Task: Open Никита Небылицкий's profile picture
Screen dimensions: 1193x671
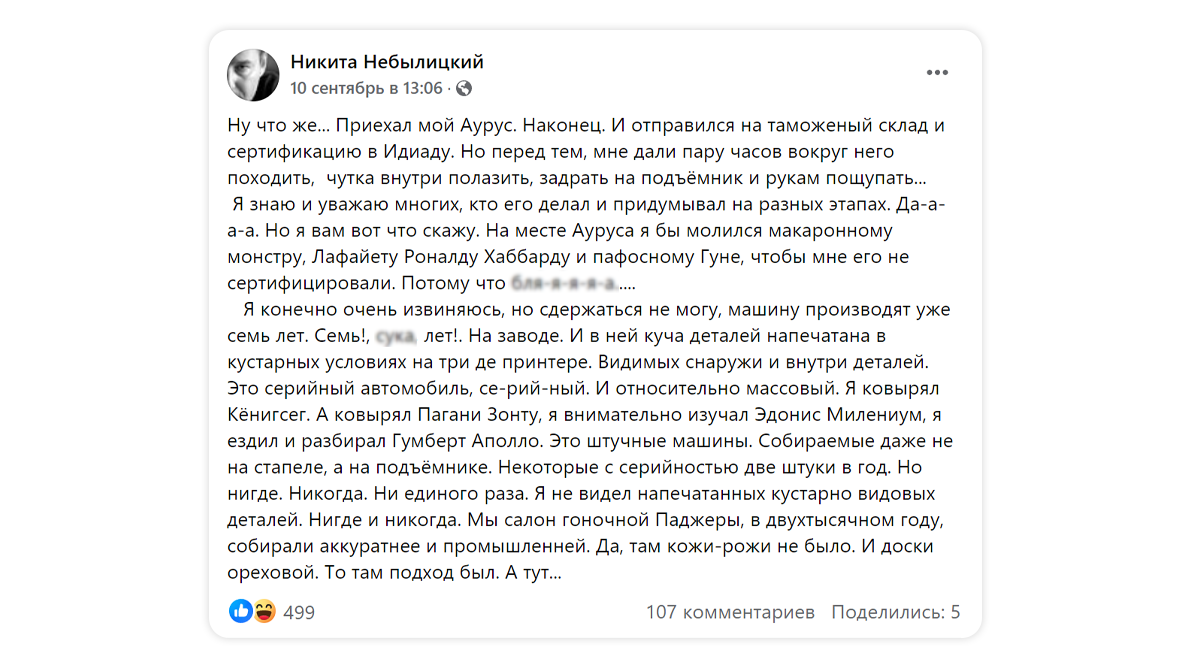Action: point(253,75)
